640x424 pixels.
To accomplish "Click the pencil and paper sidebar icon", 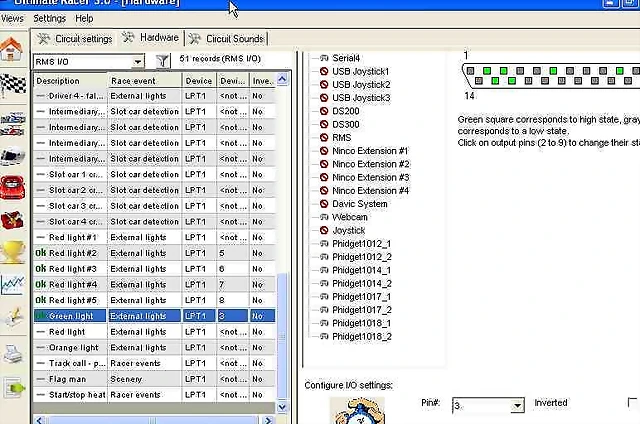I will pyautogui.click(x=12, y=317).
